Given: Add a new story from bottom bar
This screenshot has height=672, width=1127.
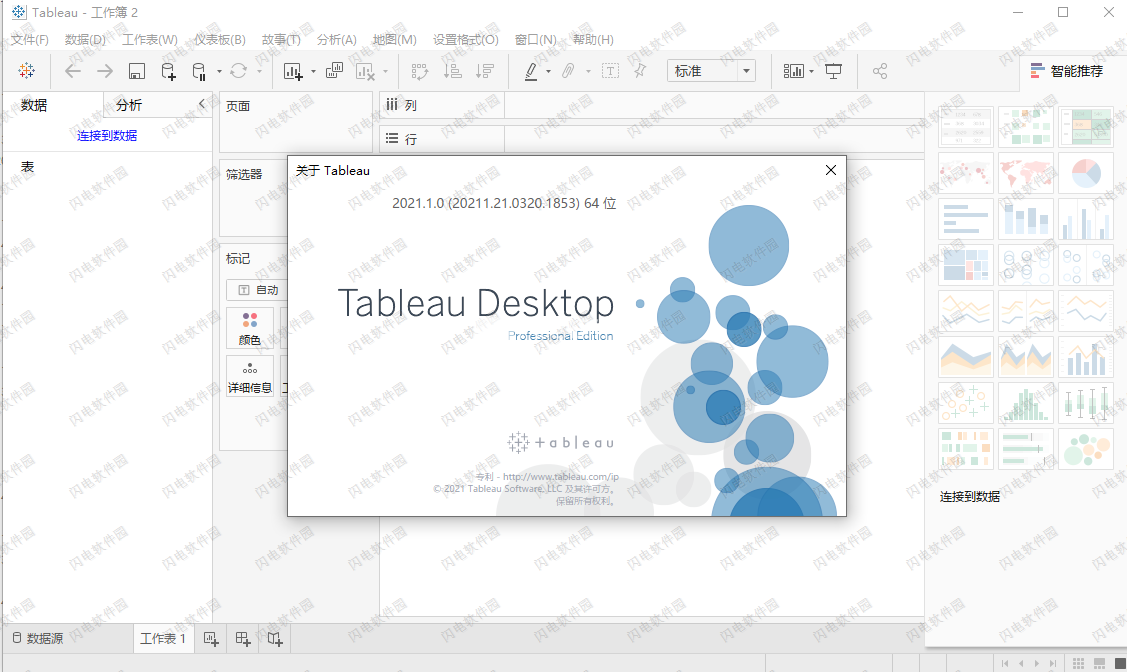Looking at the screenshot, I should [275, 638].
